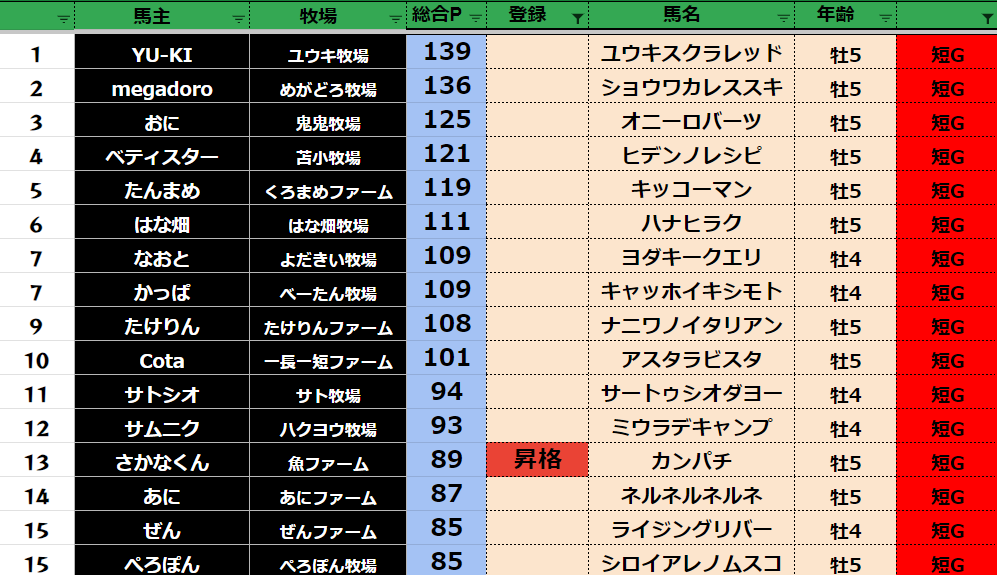
Task: Open the 馬主 column filter icon
Action: pyautogui.click(x=238, y=18)
